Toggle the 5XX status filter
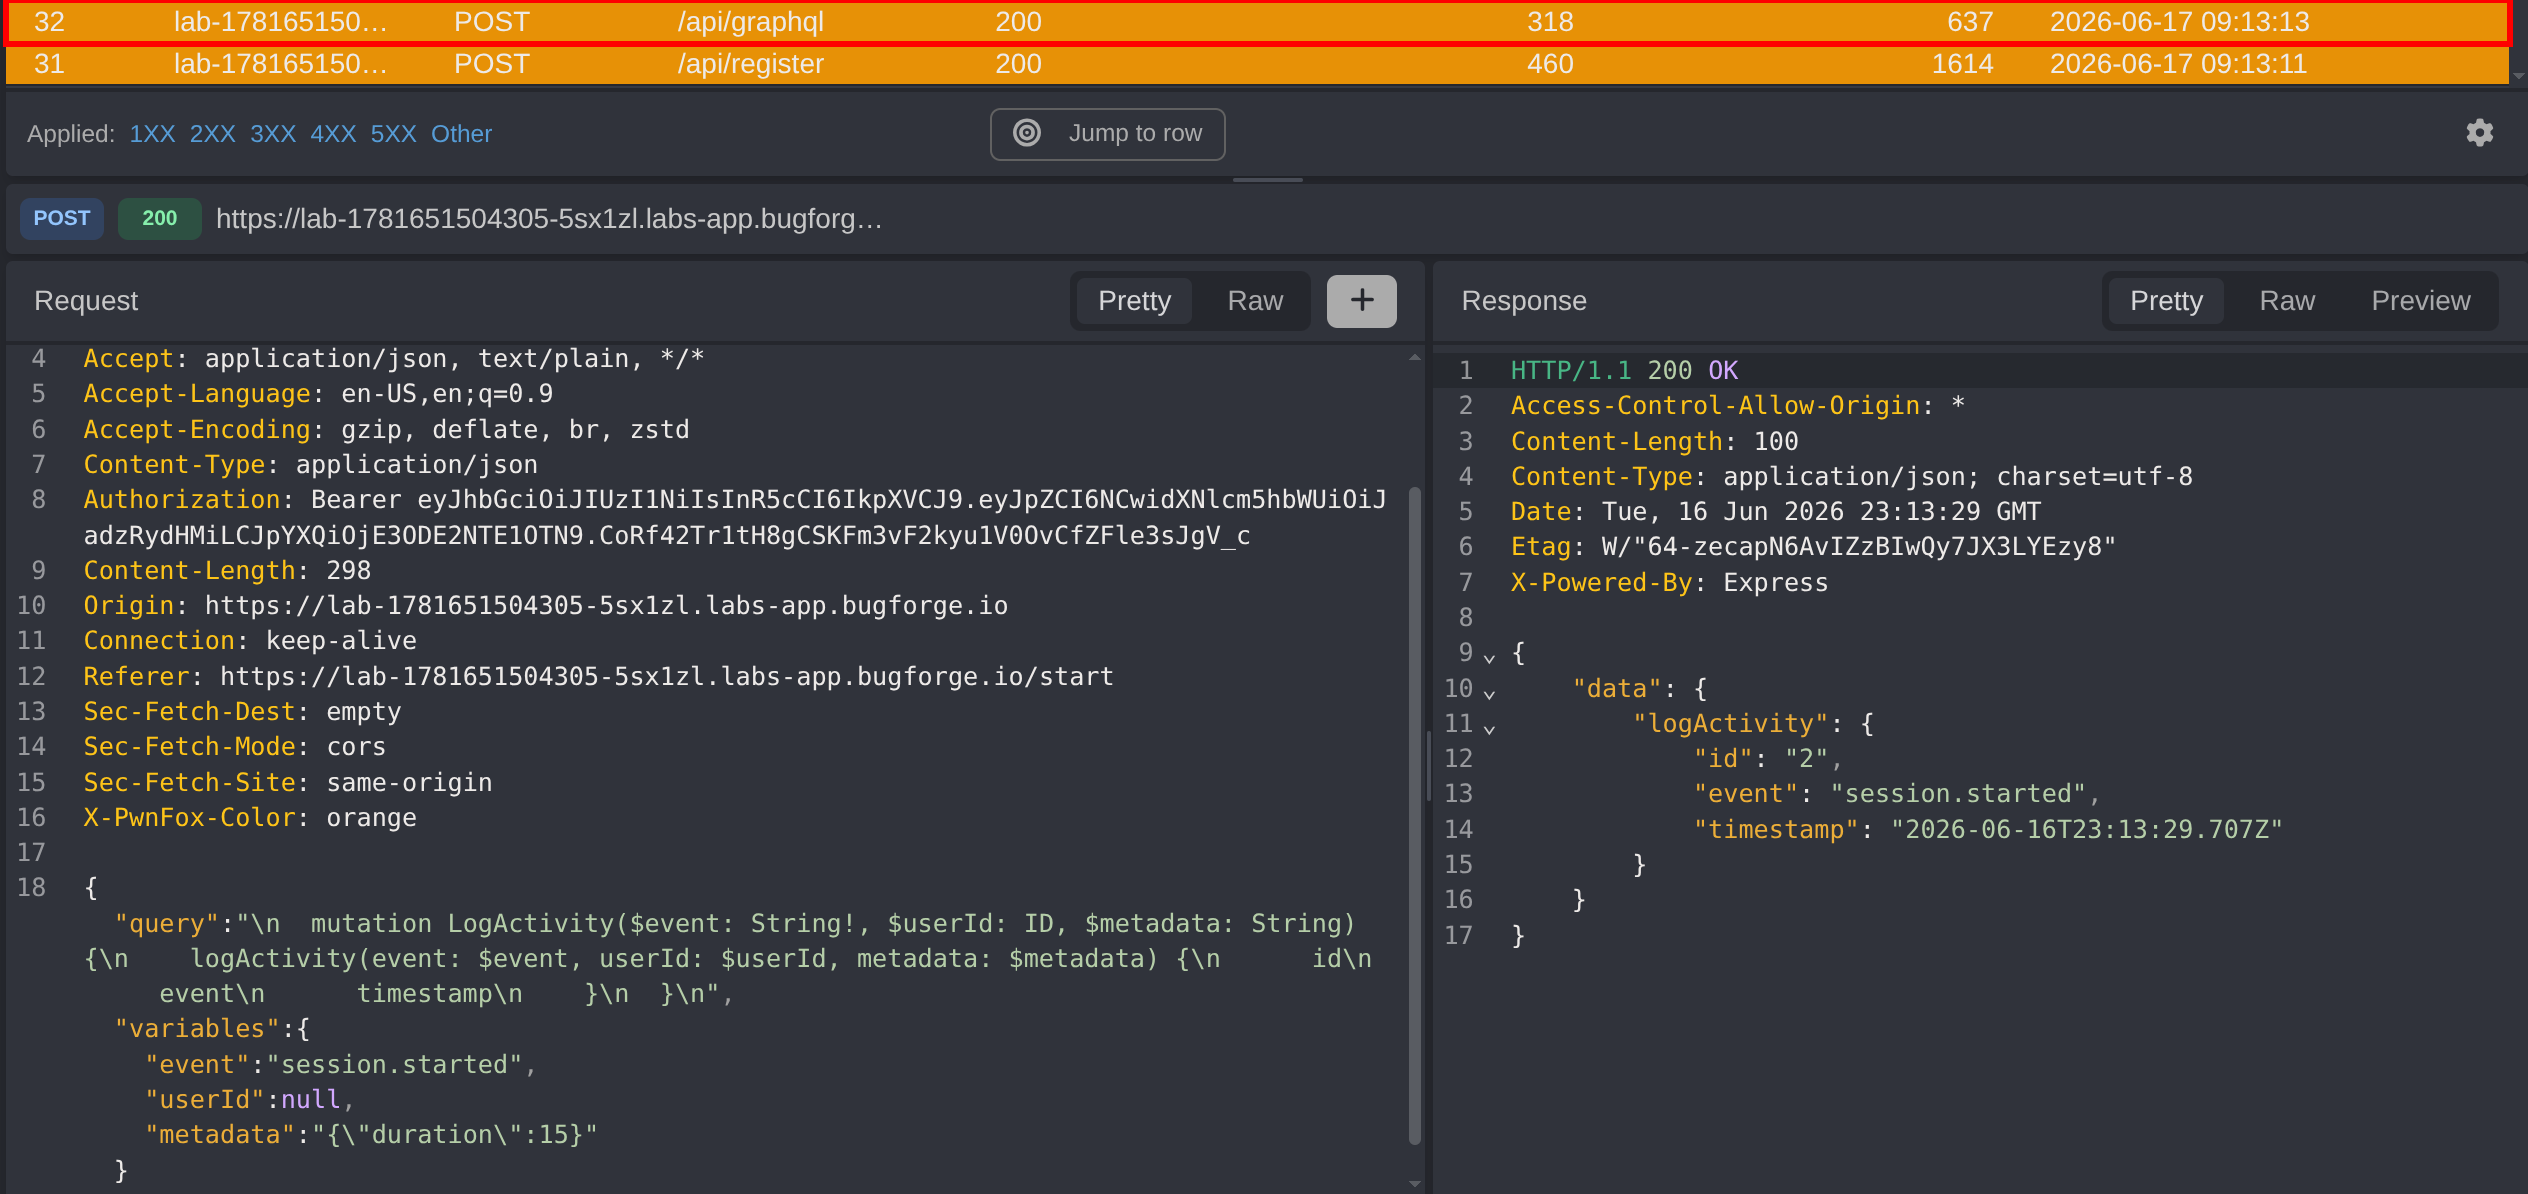The width and height of the screenshot is (2528, 1194). pos(393,134)
